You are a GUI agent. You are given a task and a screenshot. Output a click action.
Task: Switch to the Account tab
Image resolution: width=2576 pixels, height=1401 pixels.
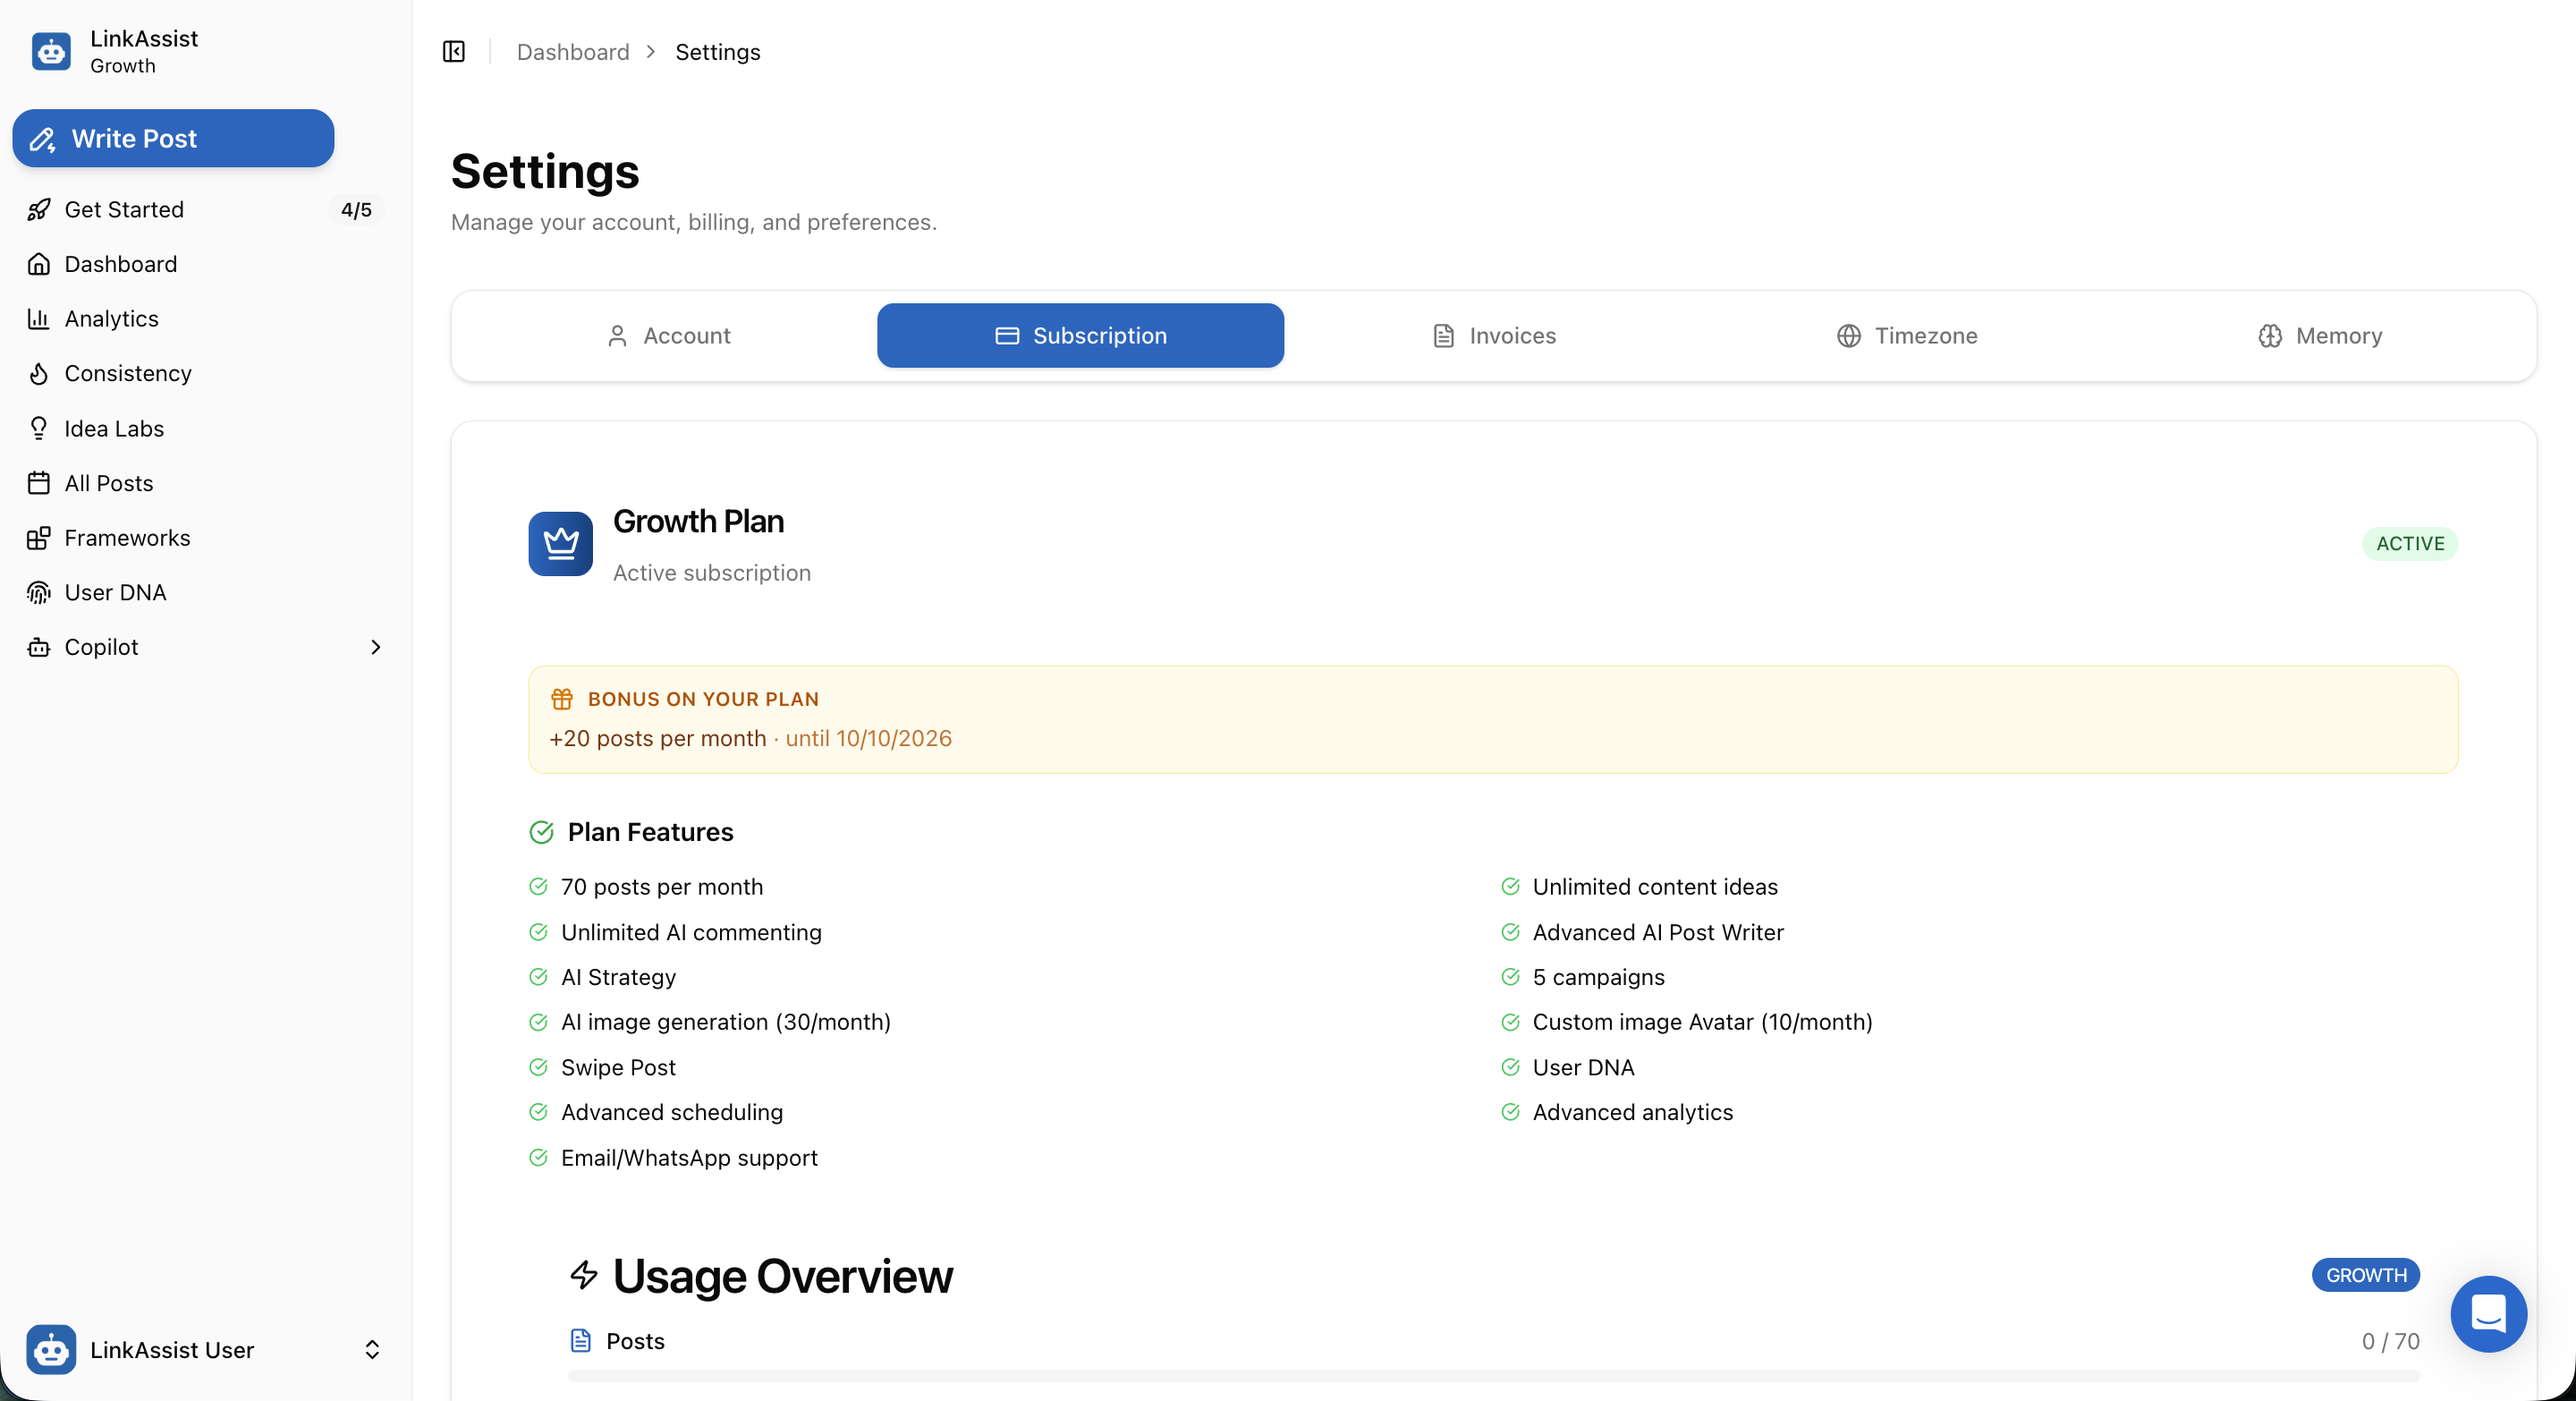point(669,335)
